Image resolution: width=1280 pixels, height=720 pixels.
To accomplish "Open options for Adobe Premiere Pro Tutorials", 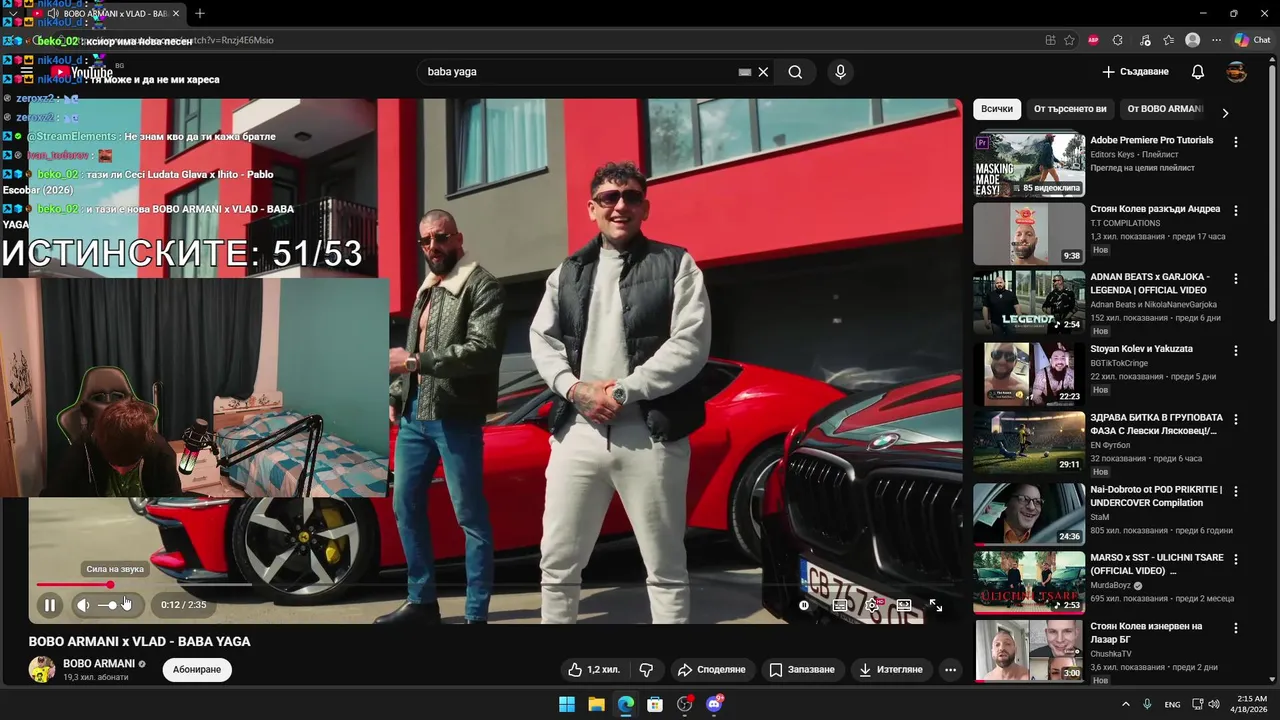I will click(1236, 142).
